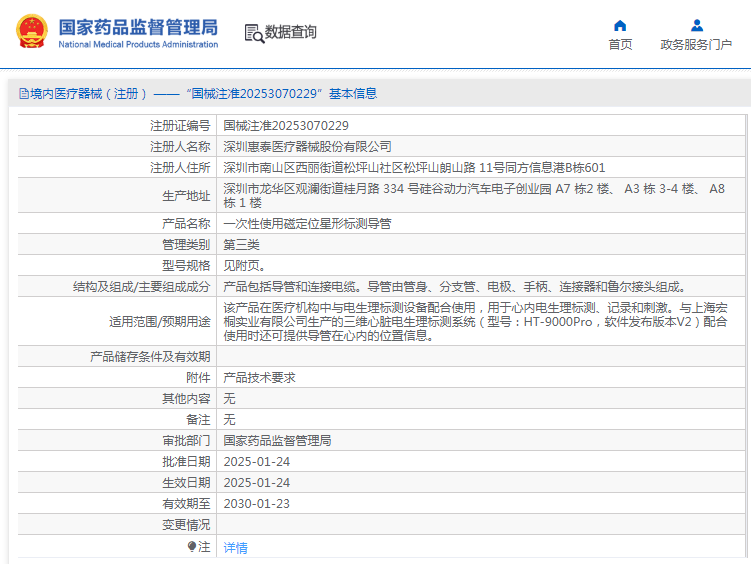The image size is (751, 564).
Task: Click the 注册人住所 address value
Action: coord(414,168)
